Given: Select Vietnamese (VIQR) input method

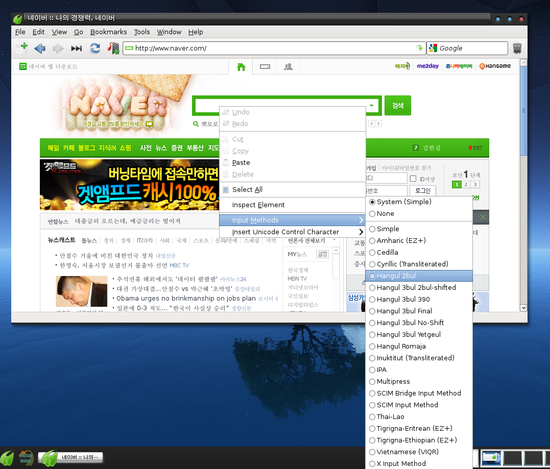Looking at the screenshot, I should click(419, 452).
